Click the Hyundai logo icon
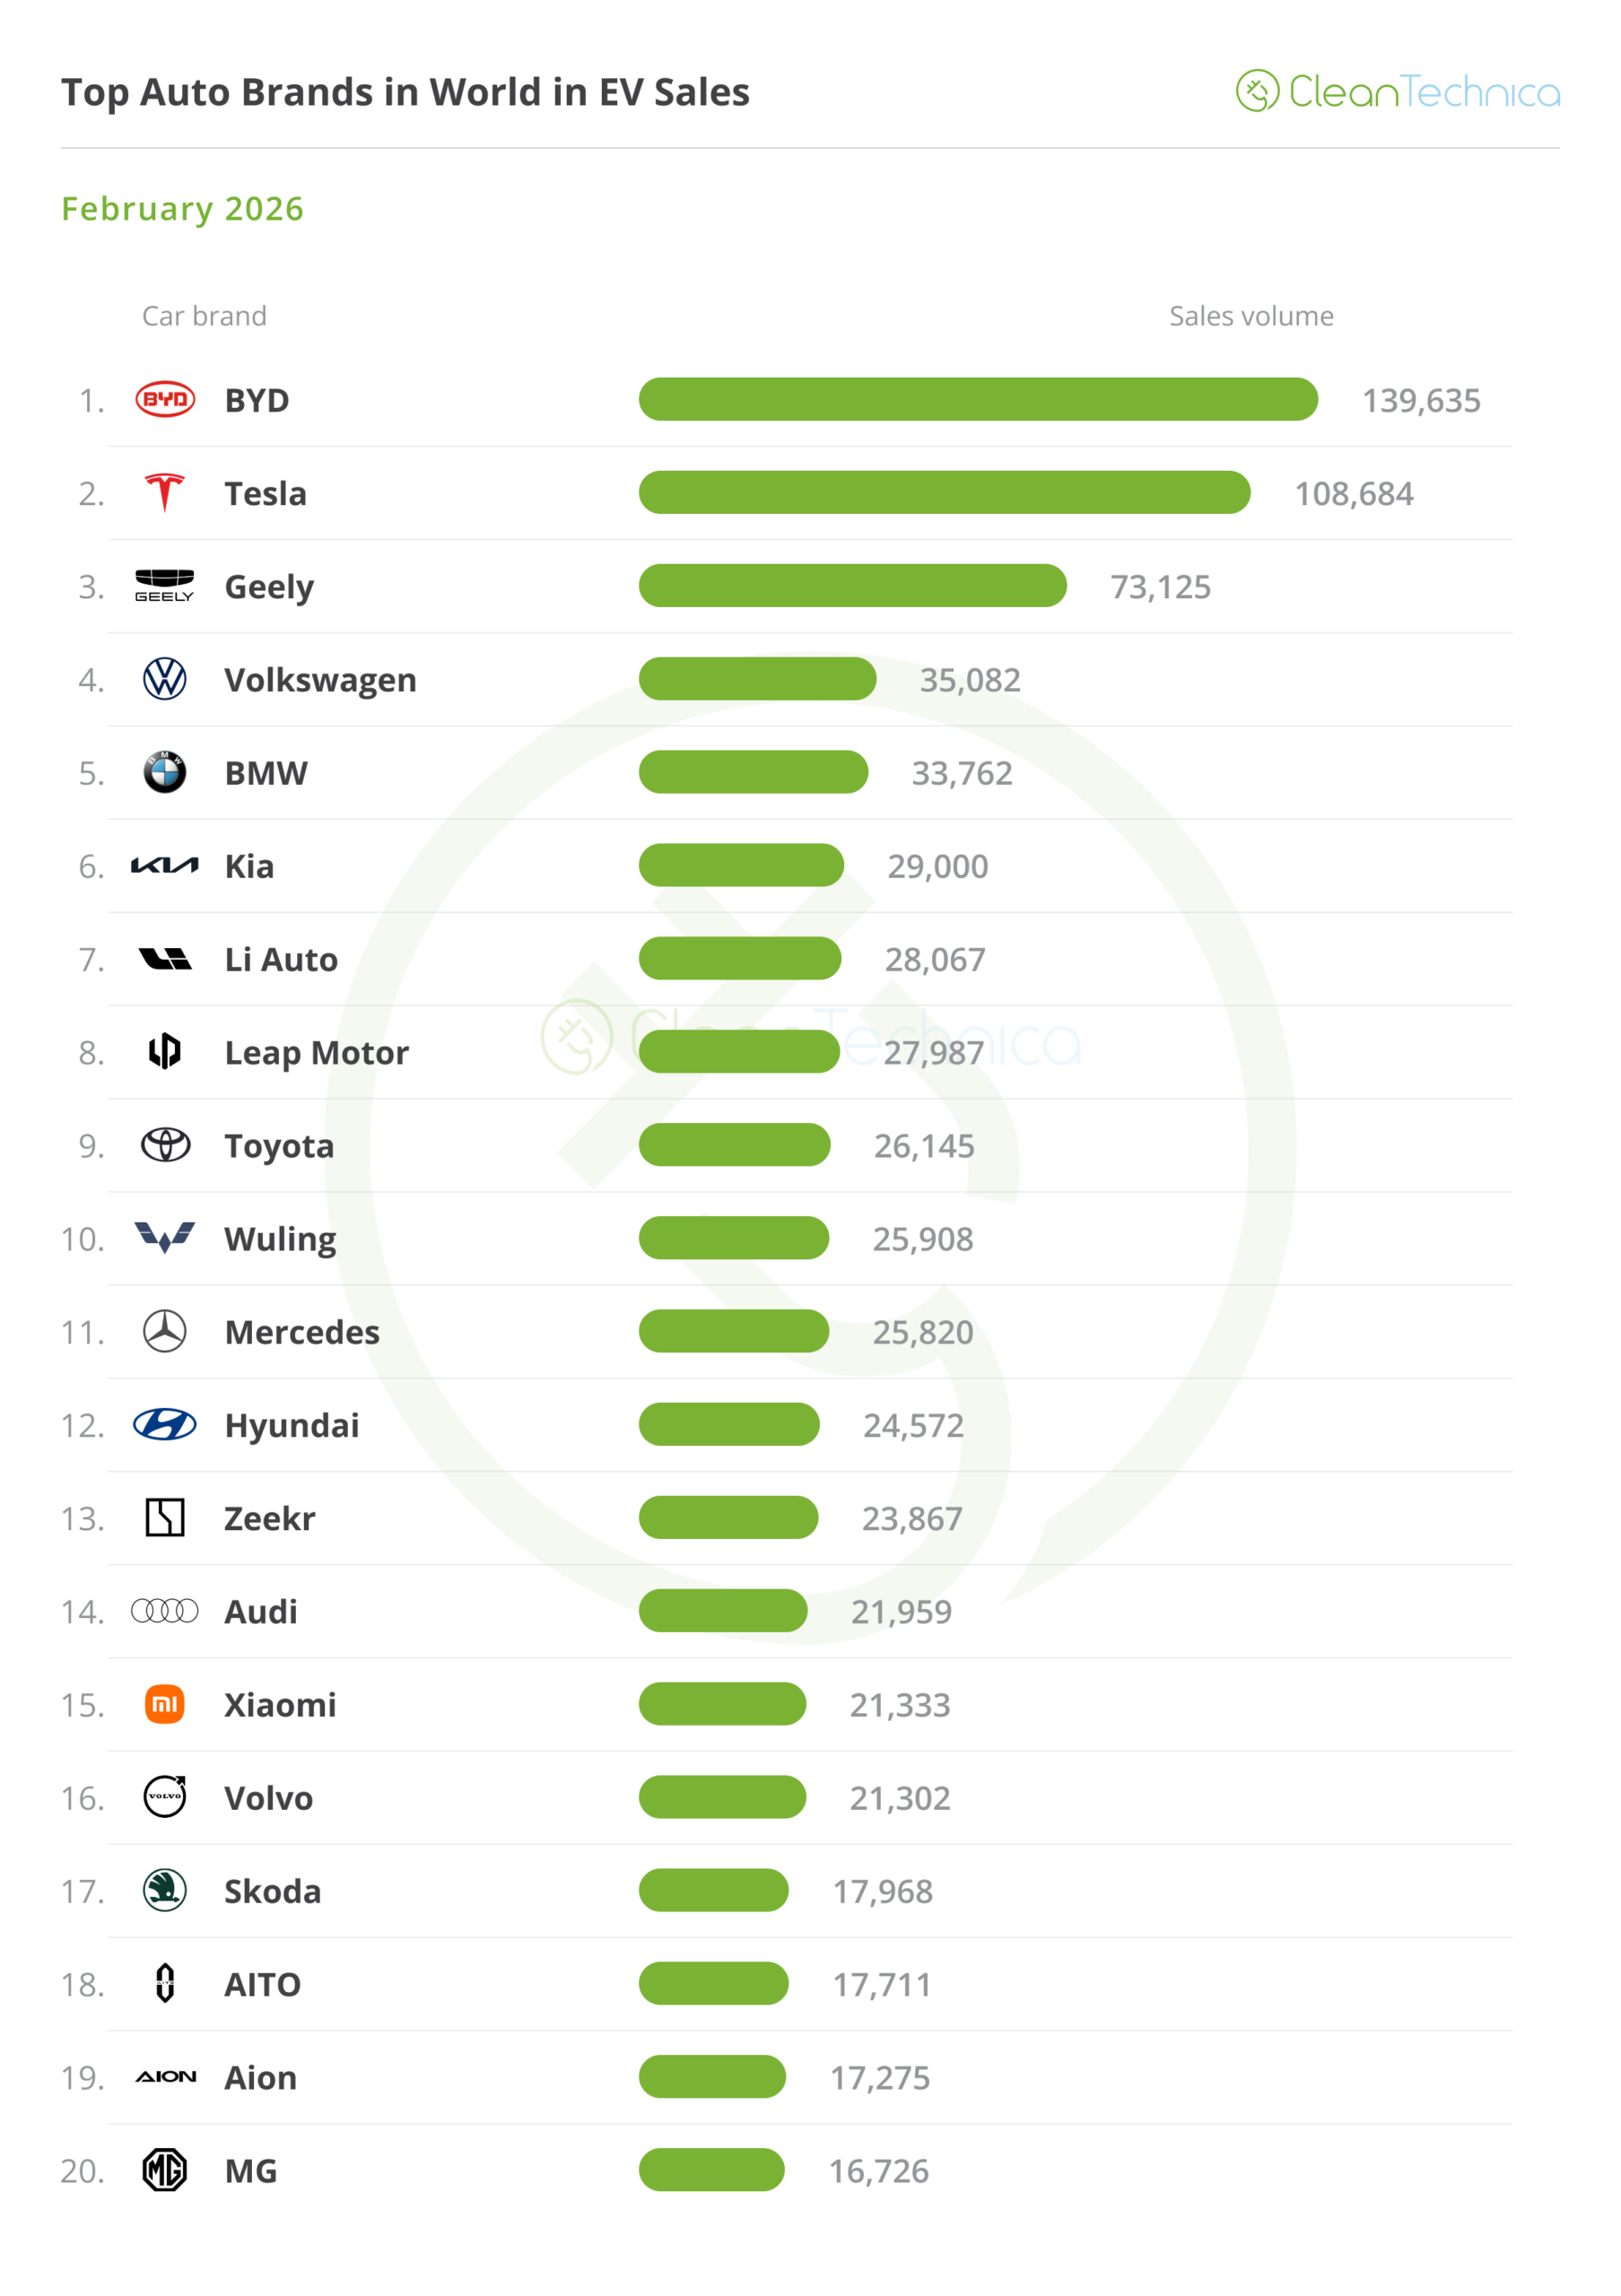The width and height of the screenshot is (1621, 2296). [165, 1425]
